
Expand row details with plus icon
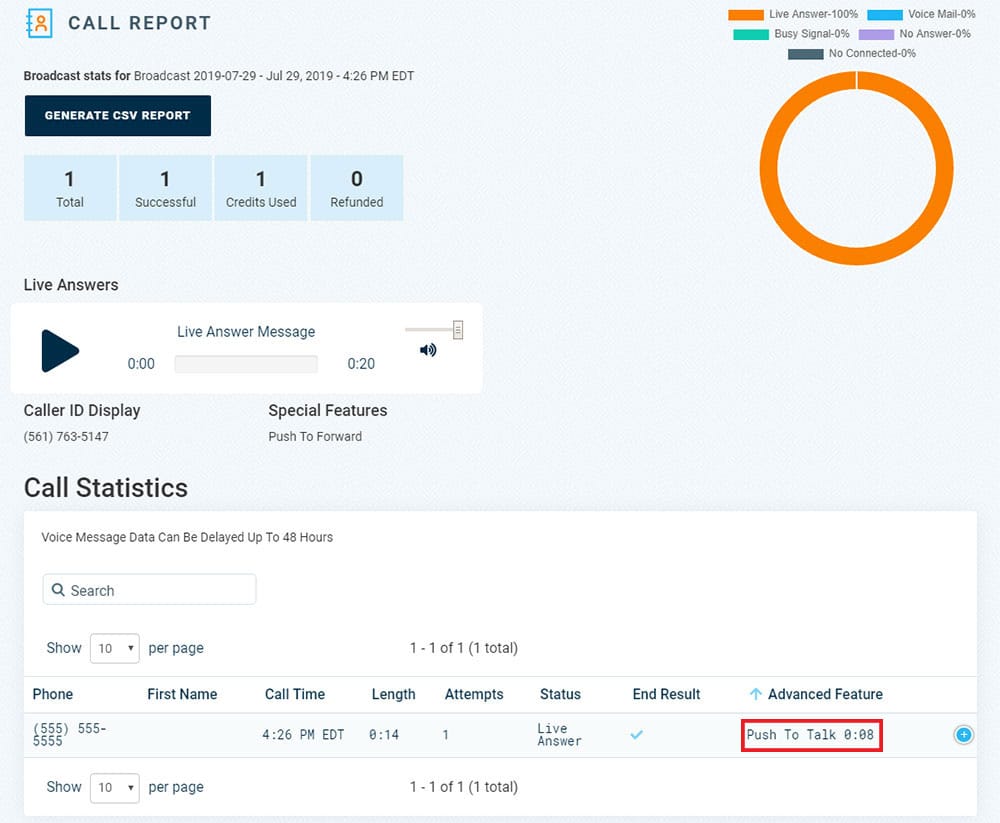964,735
